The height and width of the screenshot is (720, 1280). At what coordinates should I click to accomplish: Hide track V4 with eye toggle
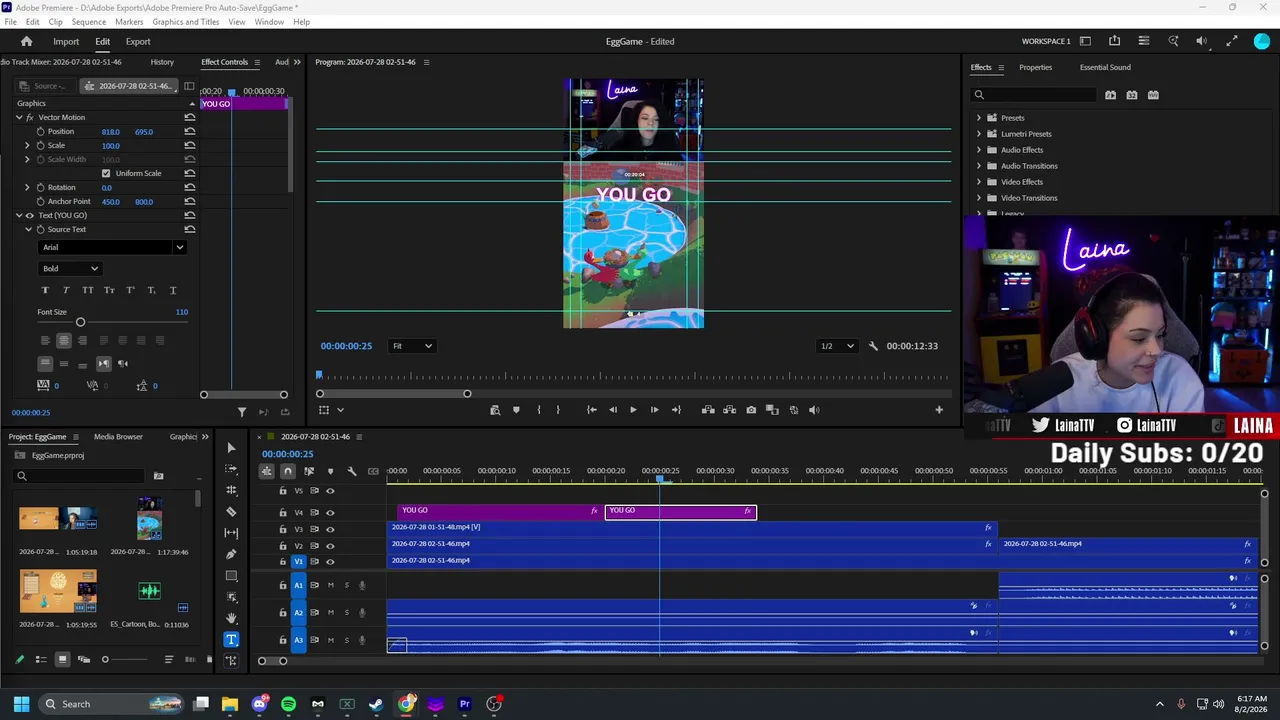(x=330, y=512)
